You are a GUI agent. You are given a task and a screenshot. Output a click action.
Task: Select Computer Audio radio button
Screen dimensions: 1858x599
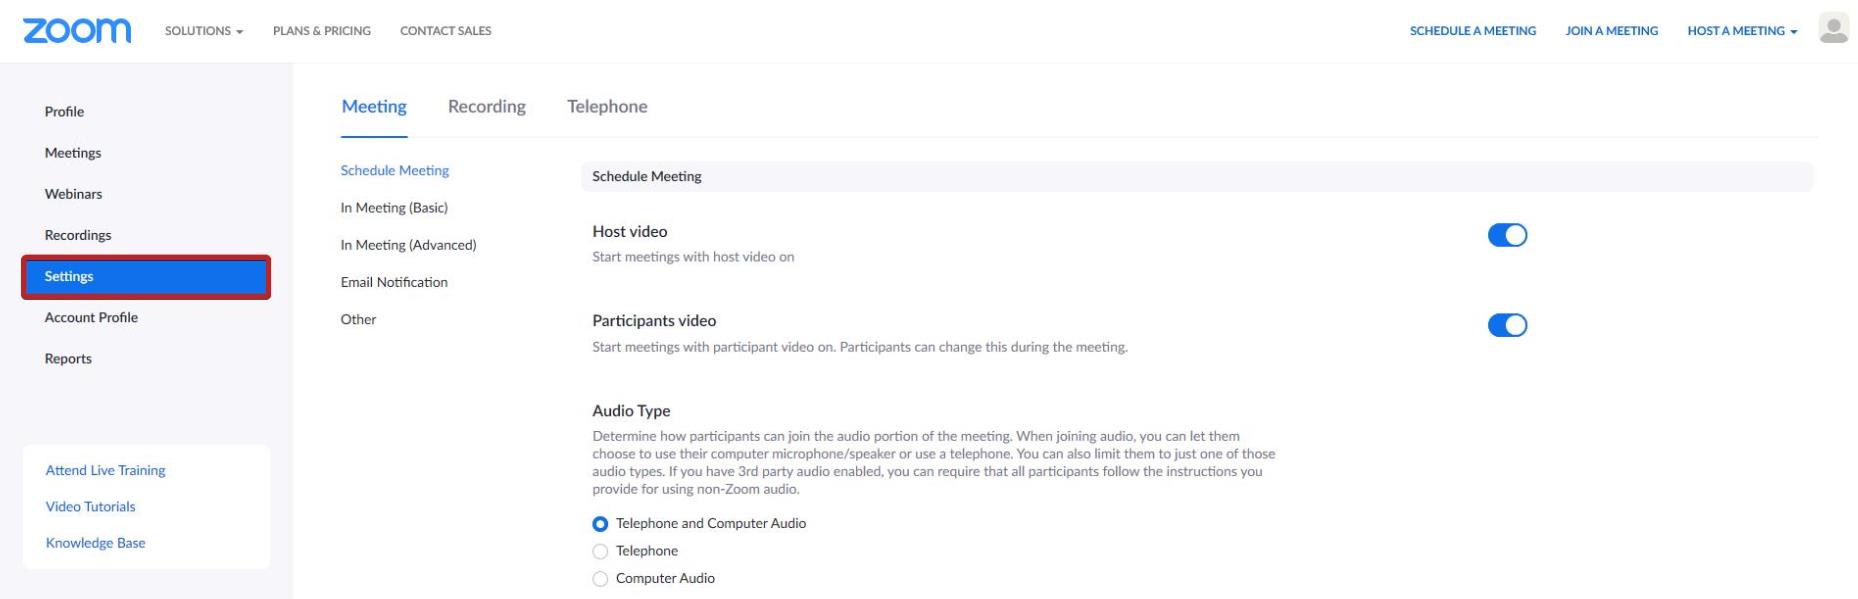pos(600,579)
